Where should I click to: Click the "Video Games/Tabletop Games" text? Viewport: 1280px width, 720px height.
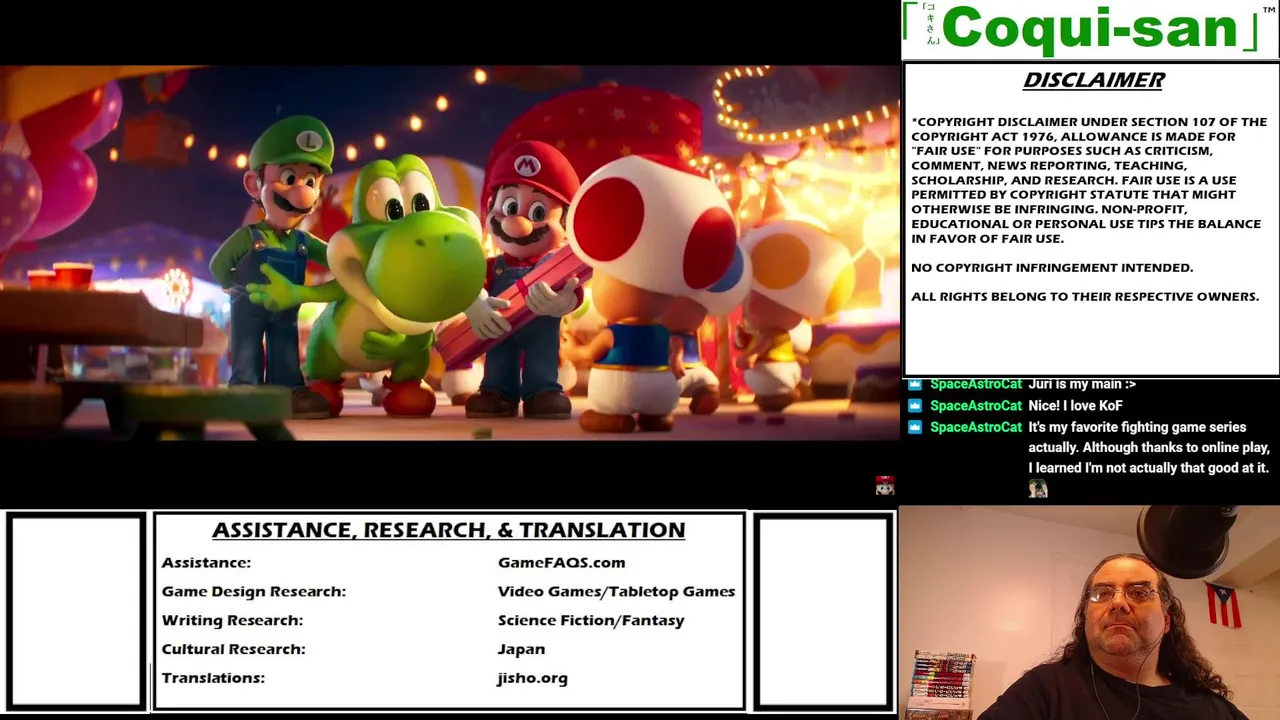click(616, 592)
